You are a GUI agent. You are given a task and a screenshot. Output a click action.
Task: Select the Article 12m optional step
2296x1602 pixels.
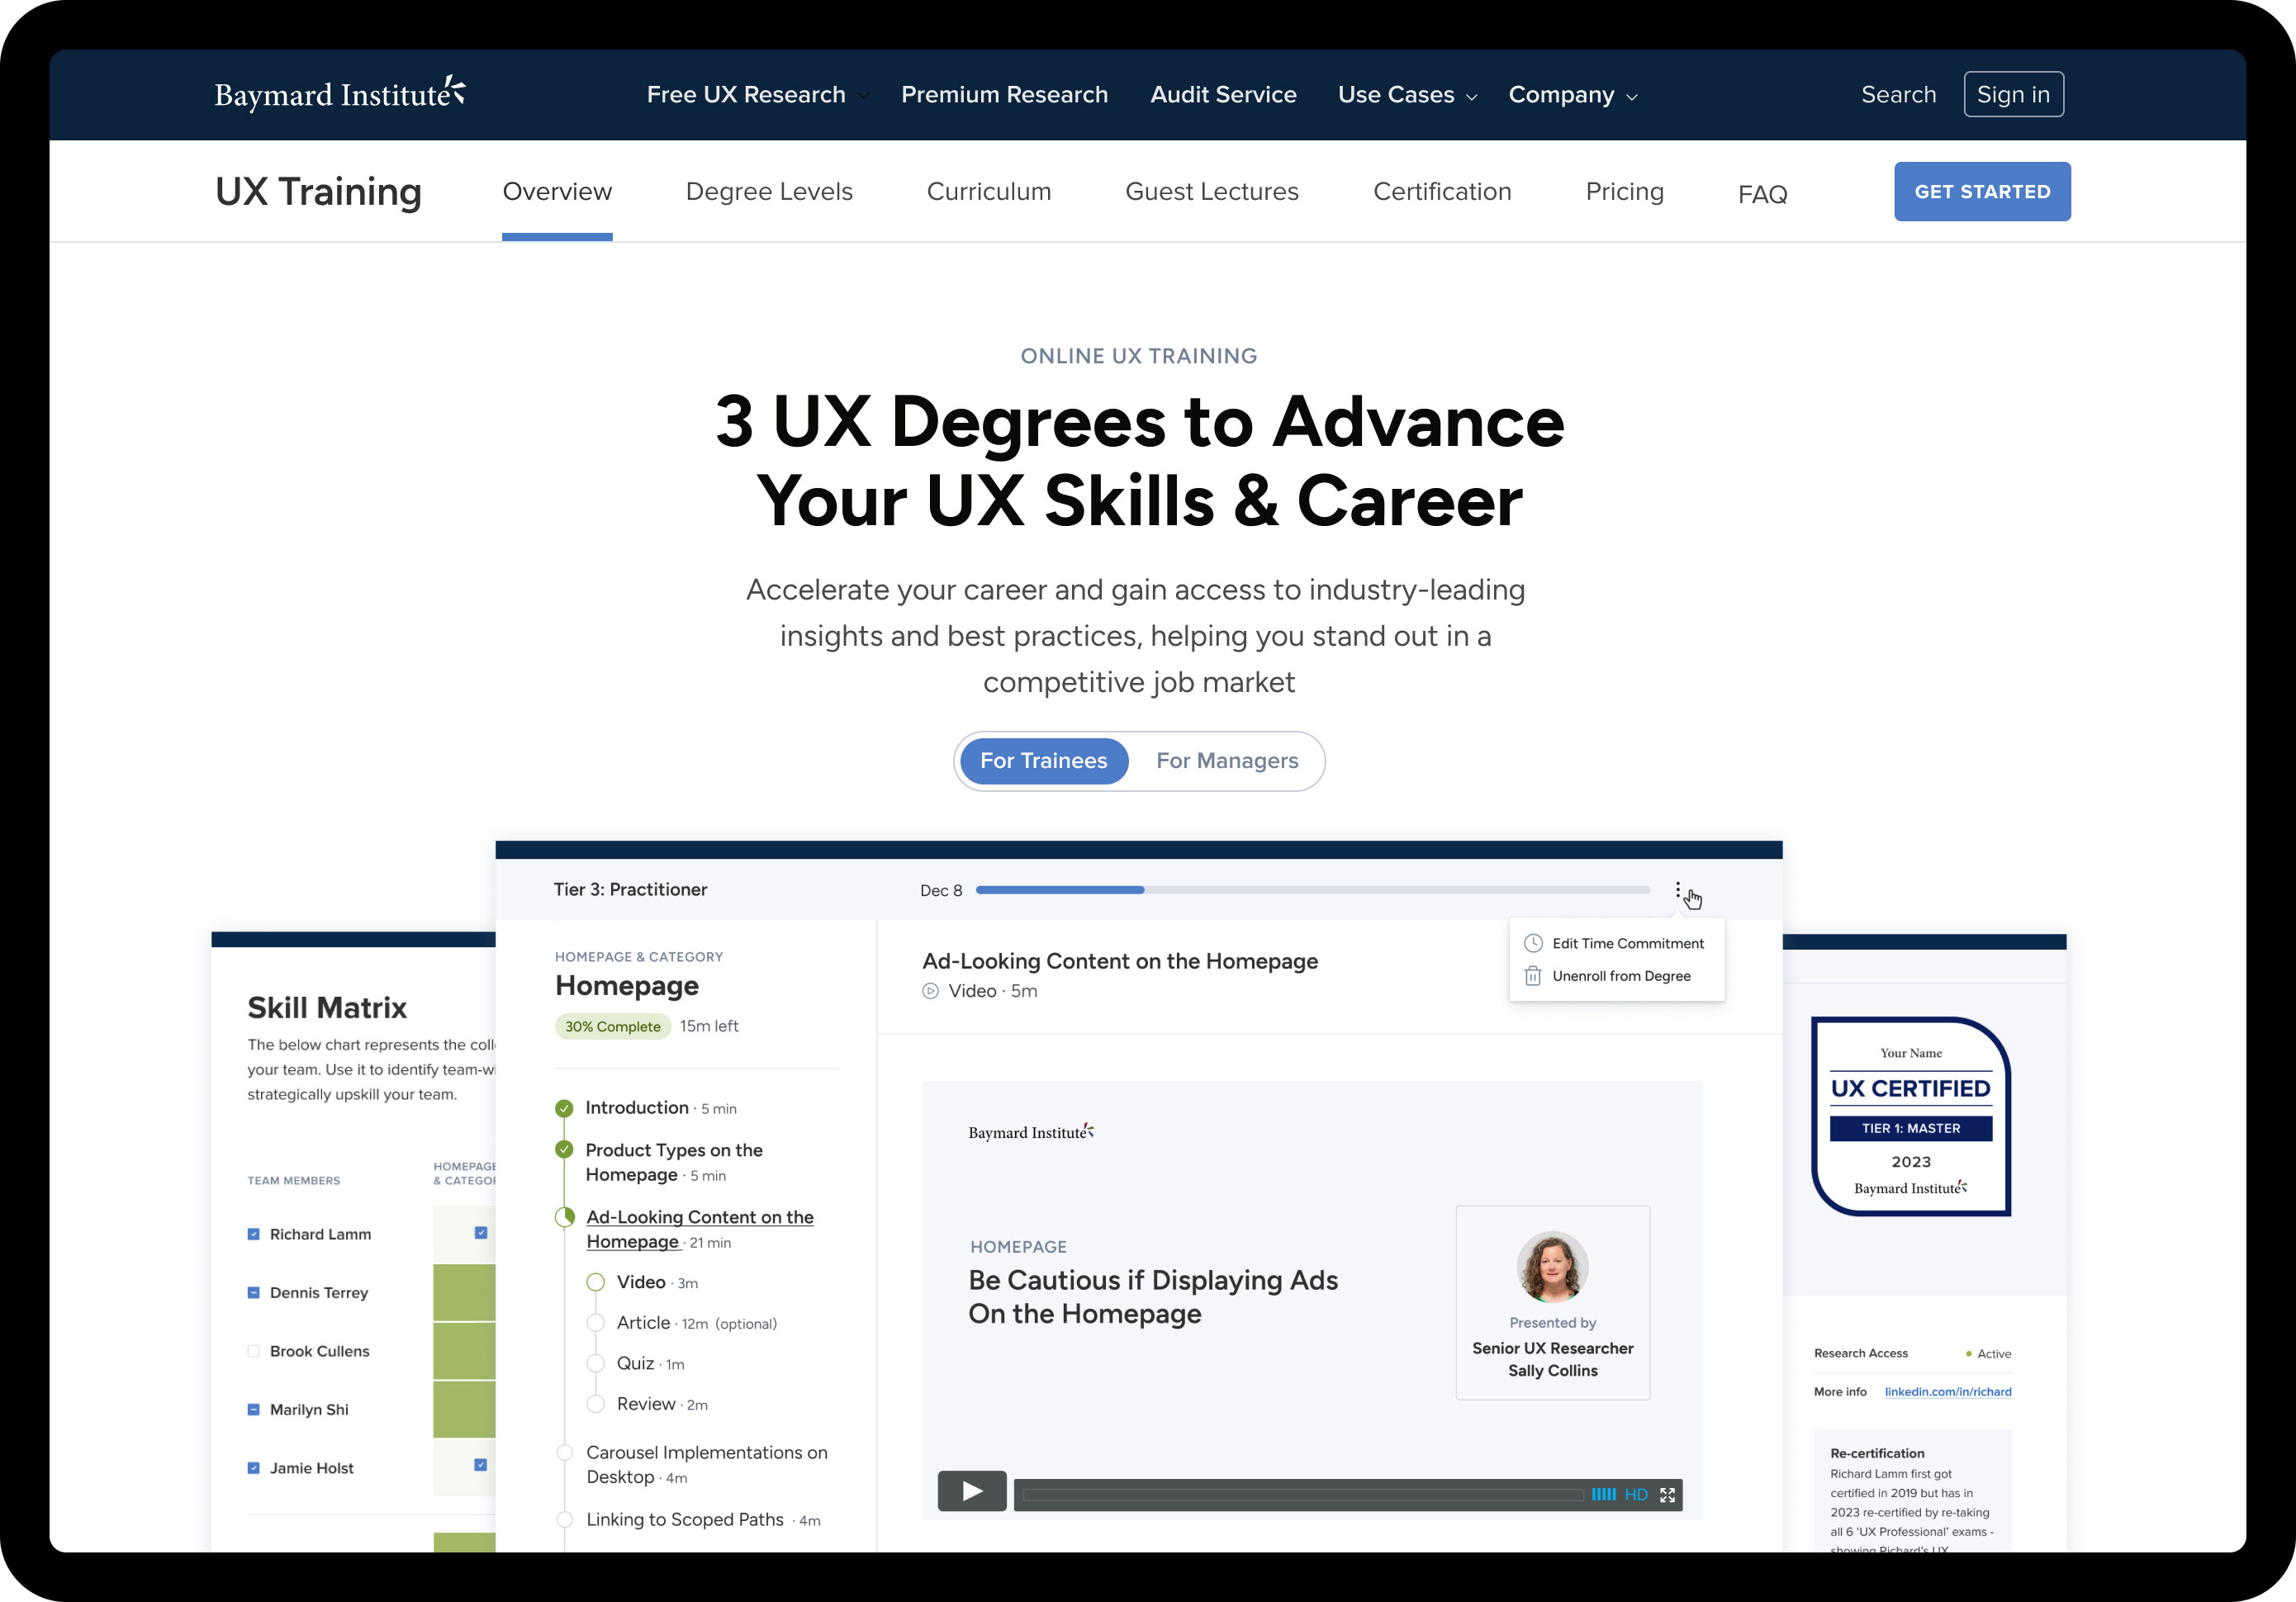[697, 1323]
